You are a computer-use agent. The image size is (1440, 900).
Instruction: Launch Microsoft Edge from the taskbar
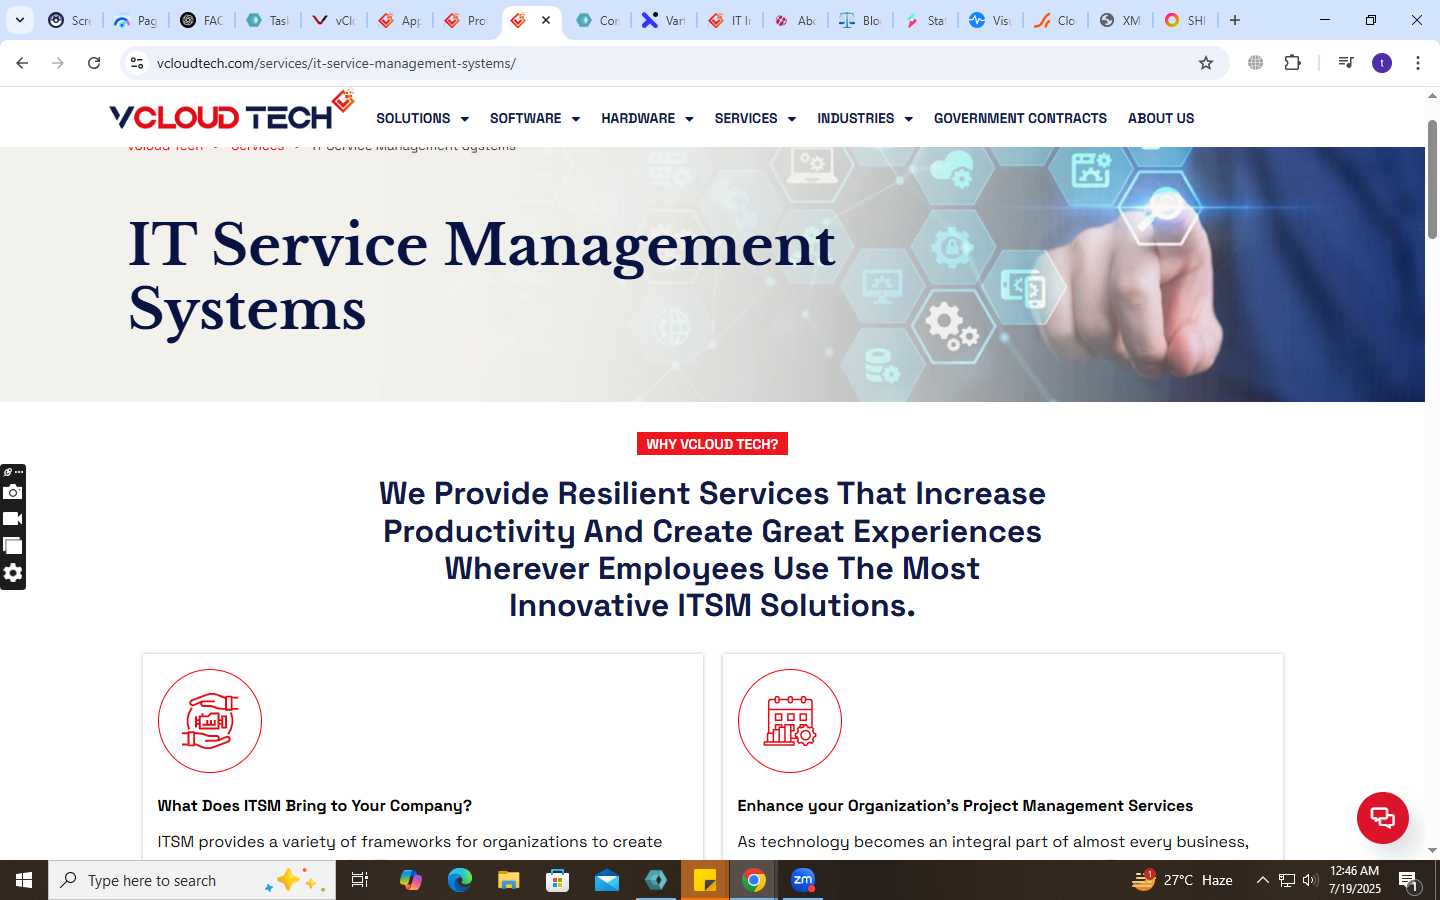(x=460, y=880)
